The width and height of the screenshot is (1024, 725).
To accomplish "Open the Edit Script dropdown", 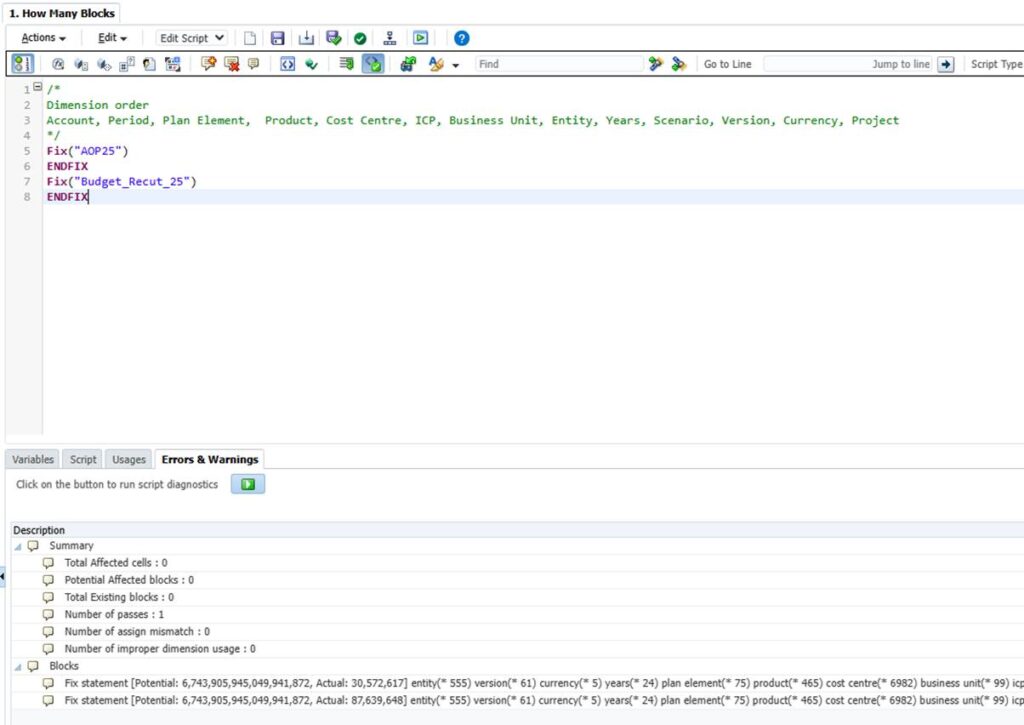I will point(192,38).
